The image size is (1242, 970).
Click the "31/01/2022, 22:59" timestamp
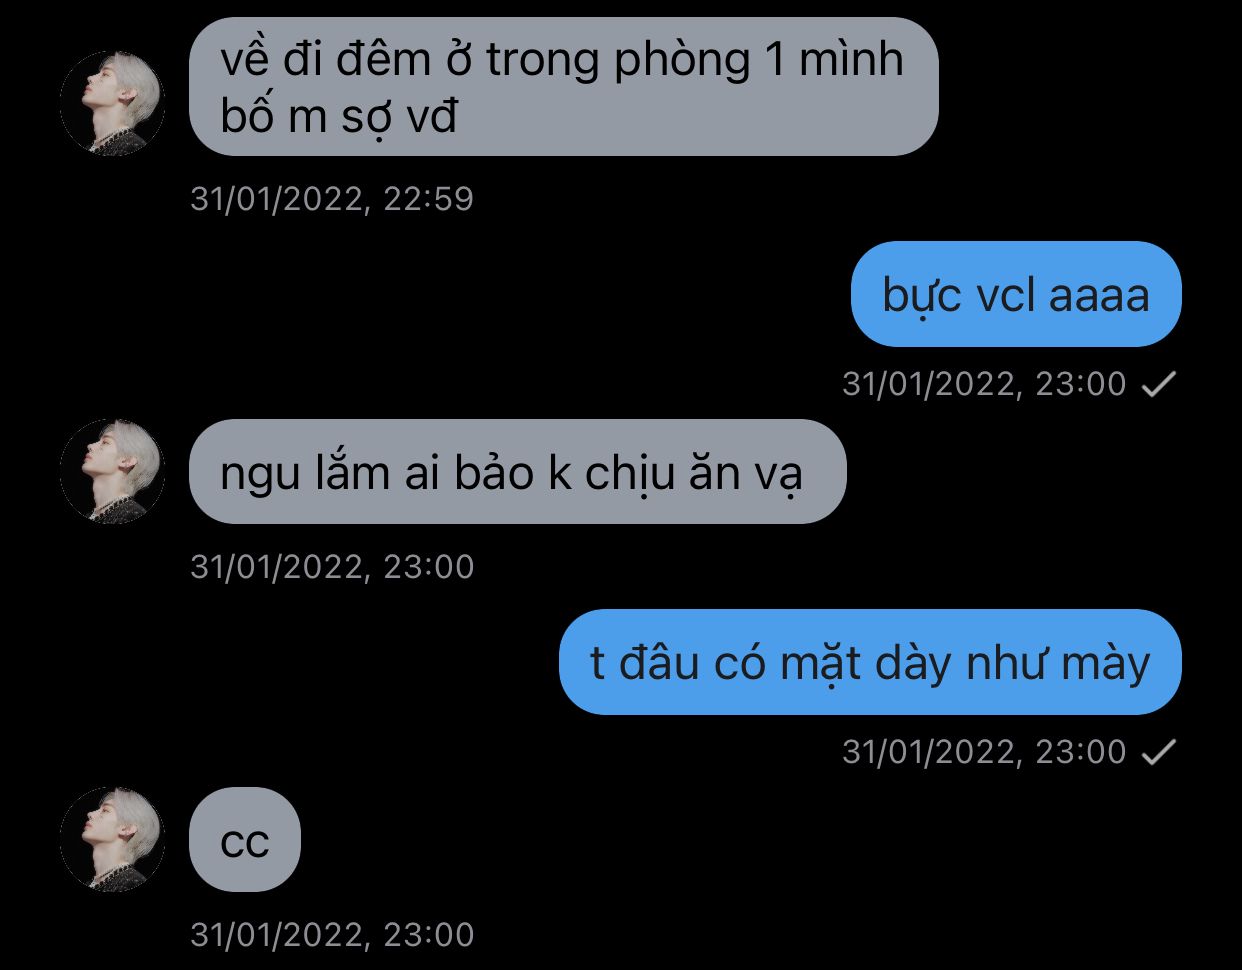(x=332, y=199)
